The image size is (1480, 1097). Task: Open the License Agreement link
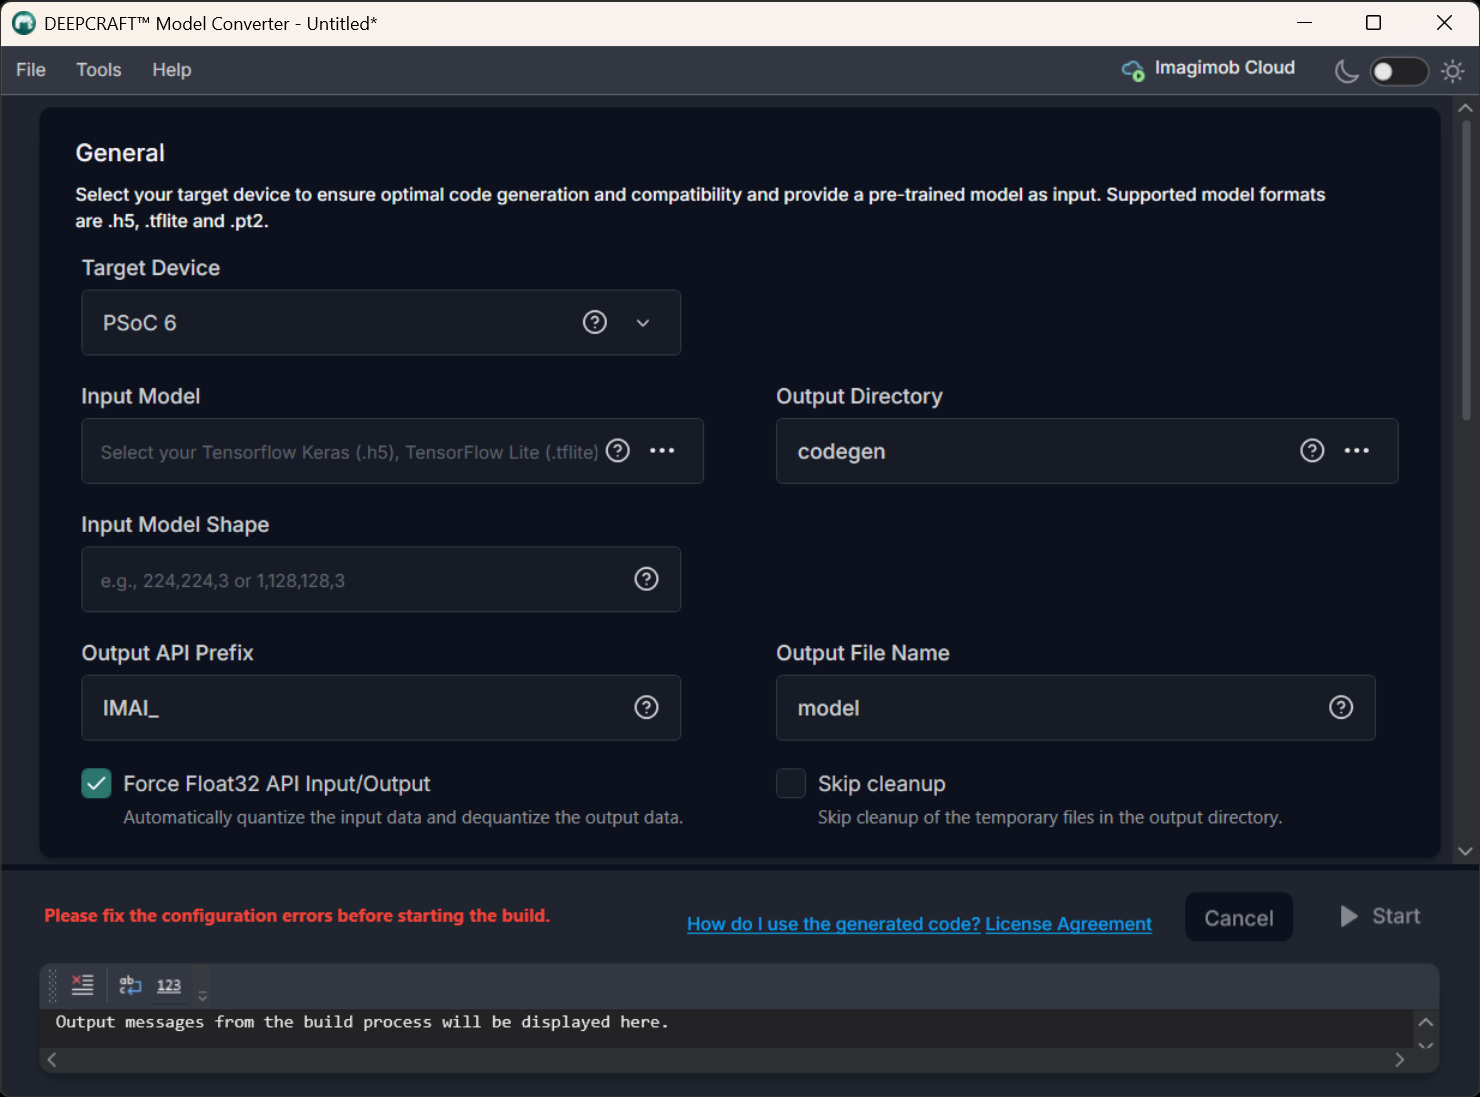click(x=1069, y=924)
